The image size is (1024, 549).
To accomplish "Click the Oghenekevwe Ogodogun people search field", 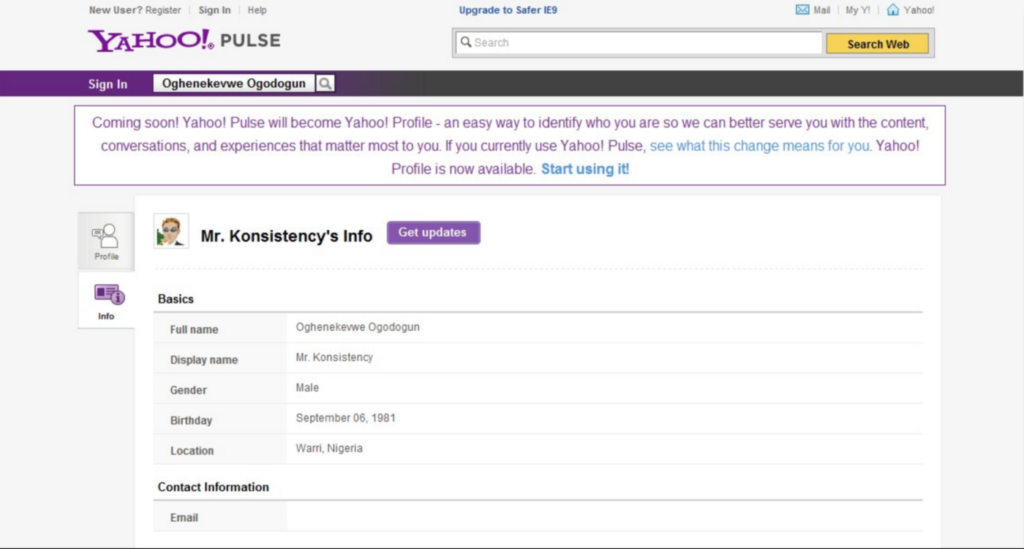I will tap(234, 84).
